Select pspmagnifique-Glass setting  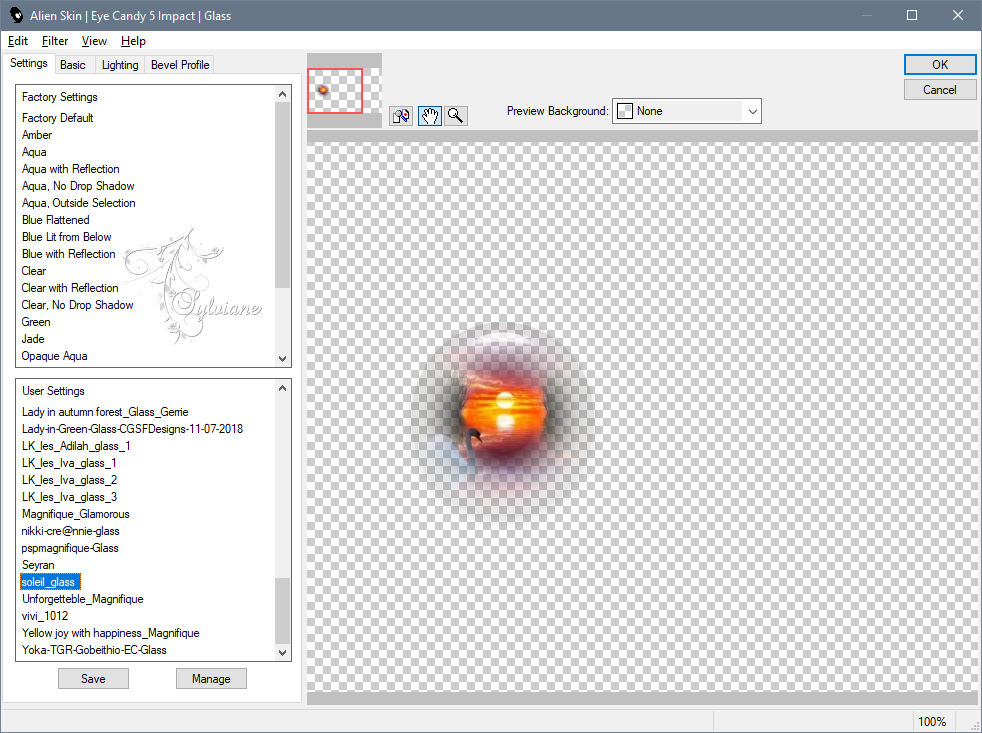(70, 548)
